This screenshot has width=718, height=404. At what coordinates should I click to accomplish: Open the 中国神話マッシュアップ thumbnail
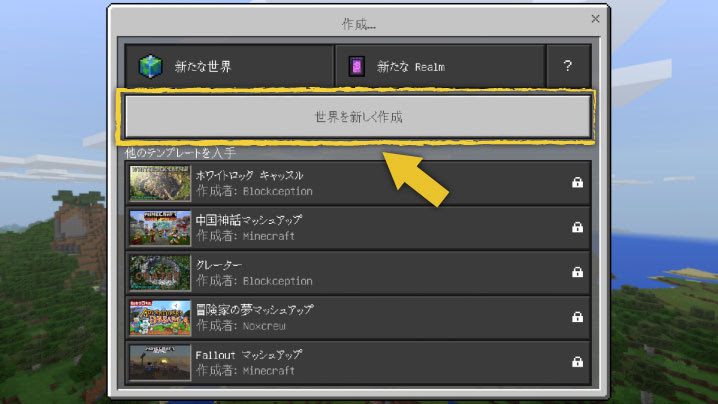[x=160, y=228]
